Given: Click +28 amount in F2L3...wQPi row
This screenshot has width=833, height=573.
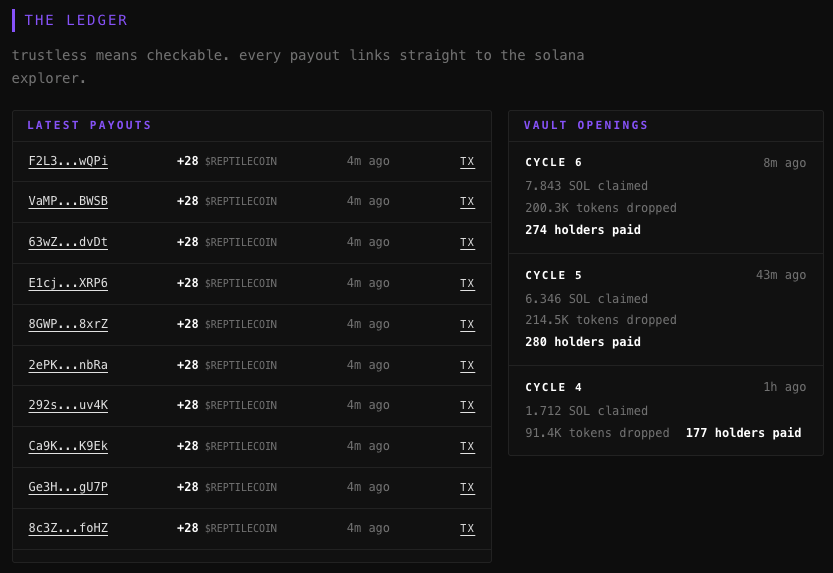Looking at the screenshot, I should tap(188, 161).
